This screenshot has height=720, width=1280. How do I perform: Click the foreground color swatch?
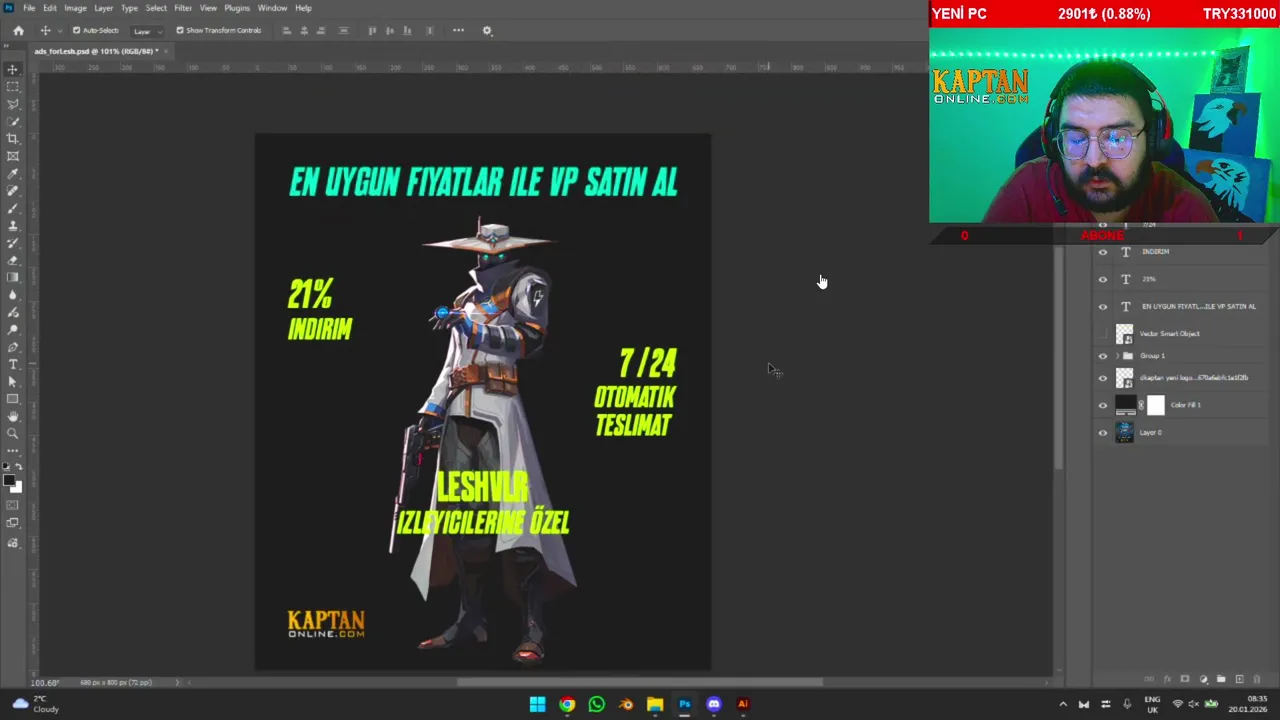(9, 479)
